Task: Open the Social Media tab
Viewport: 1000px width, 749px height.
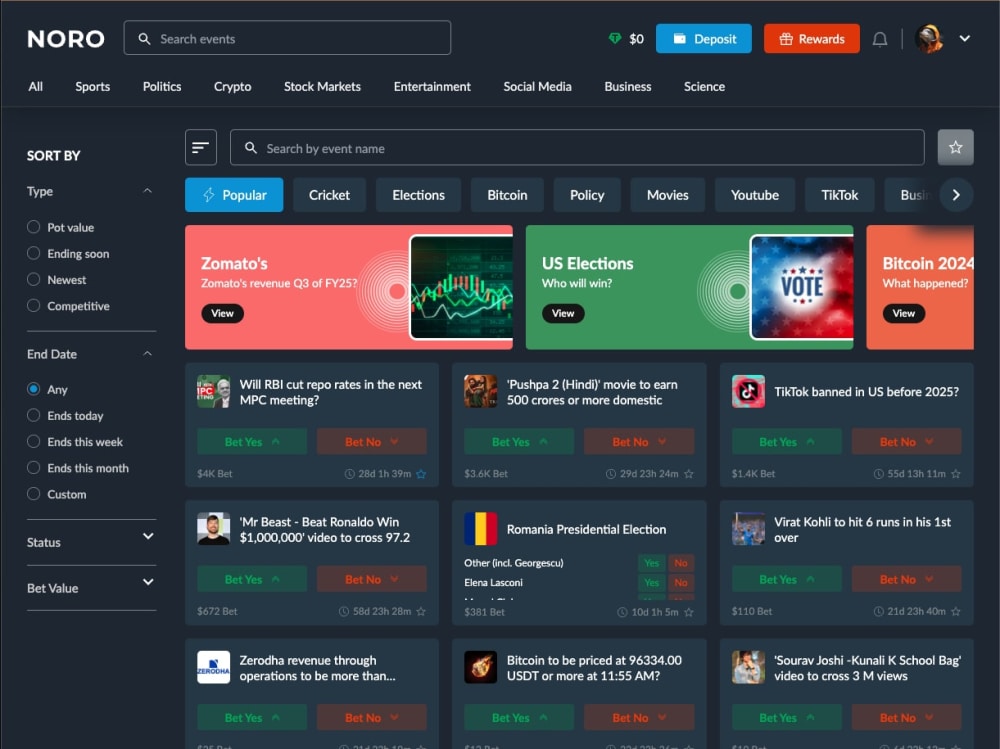Action: 537,86
